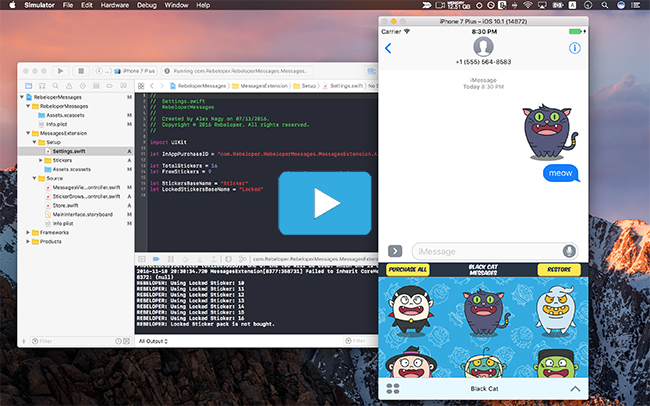Toggle breakpoints activation in debug bar
Screen dimensions: 650x406
pos(156,259)
